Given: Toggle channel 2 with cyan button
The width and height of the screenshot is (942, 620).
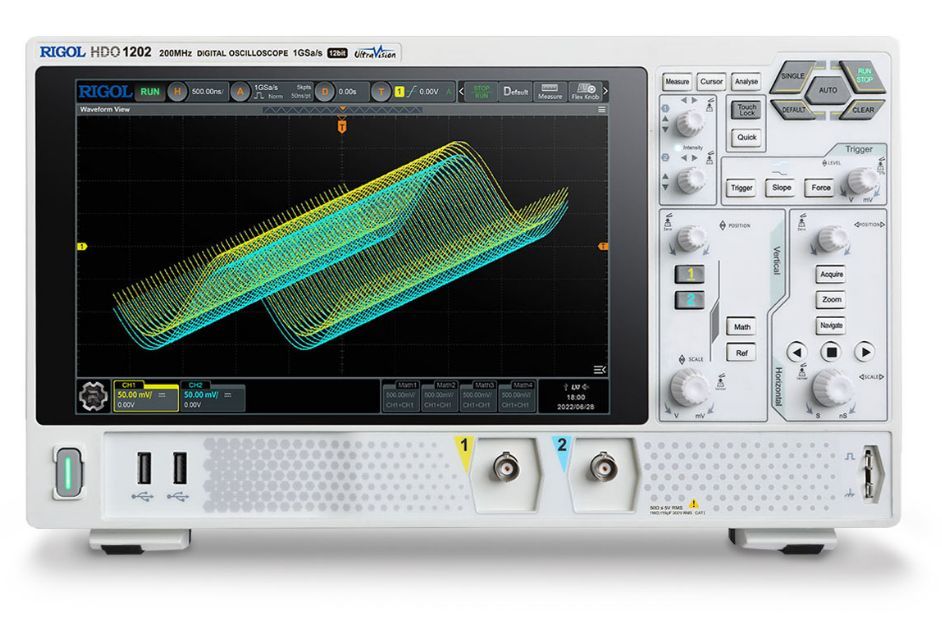Looking at the screenshot, I should coord(689,299).
